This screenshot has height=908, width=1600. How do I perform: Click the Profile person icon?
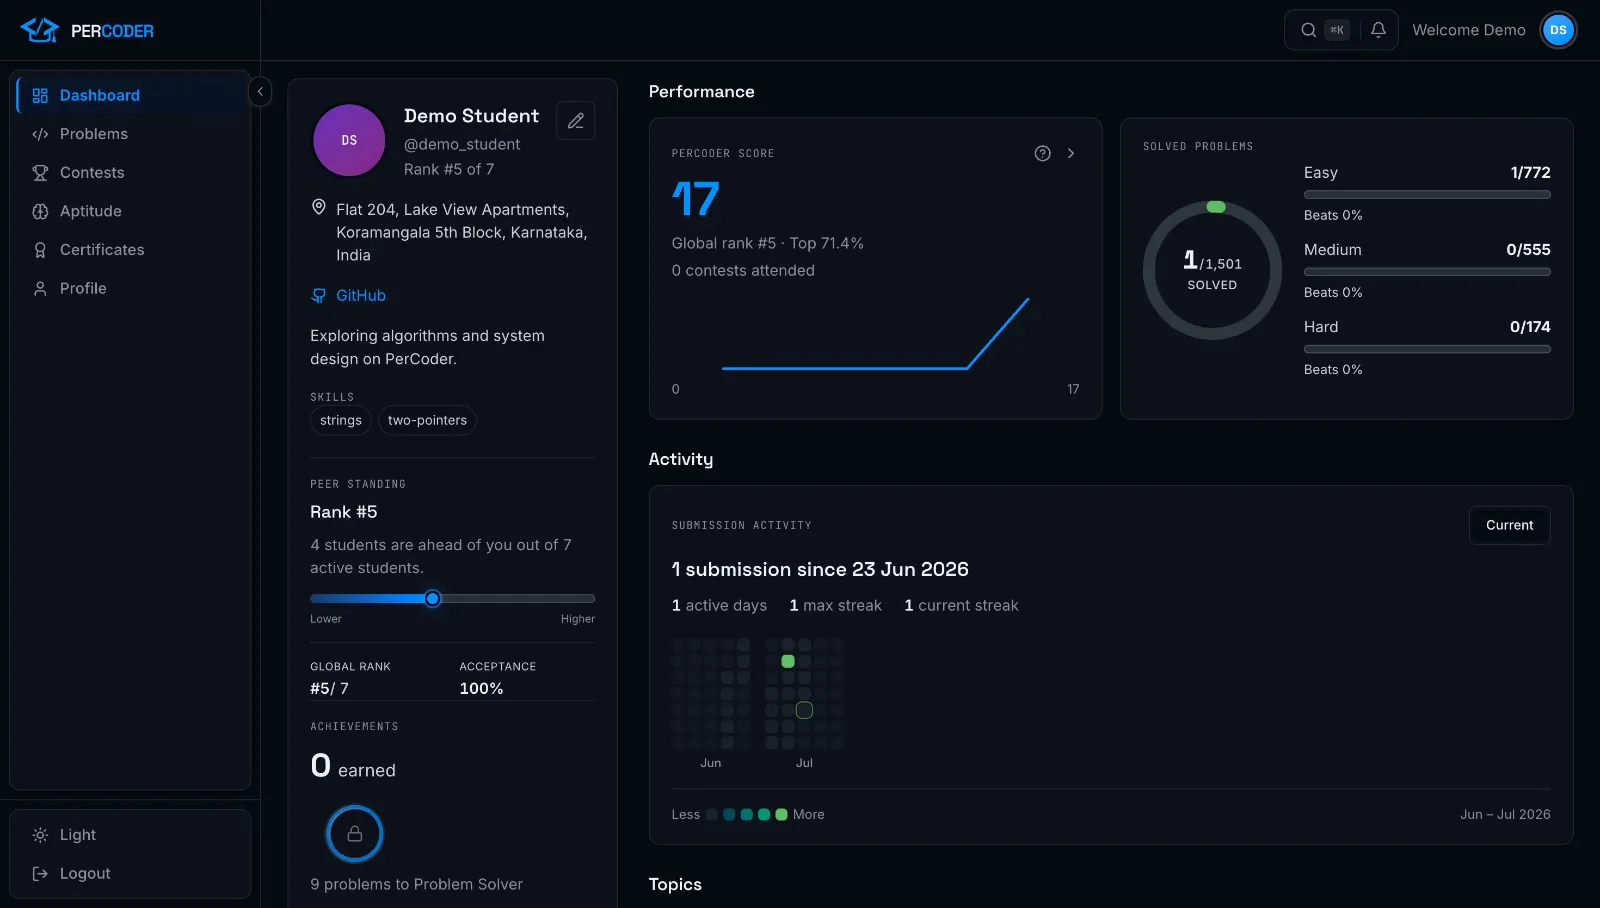(40, 289)
